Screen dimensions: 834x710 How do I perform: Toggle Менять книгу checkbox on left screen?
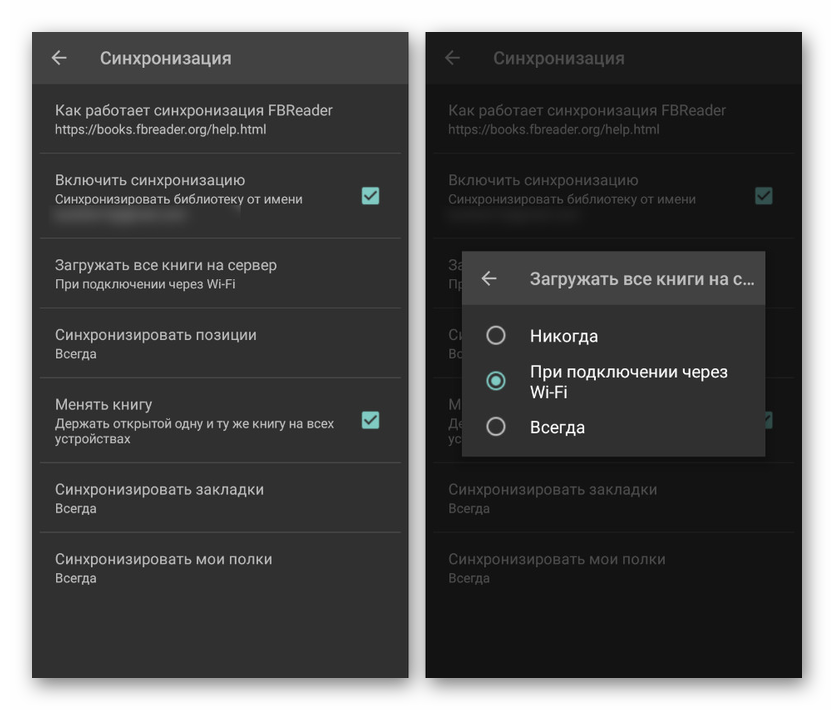tap(370, 420)
